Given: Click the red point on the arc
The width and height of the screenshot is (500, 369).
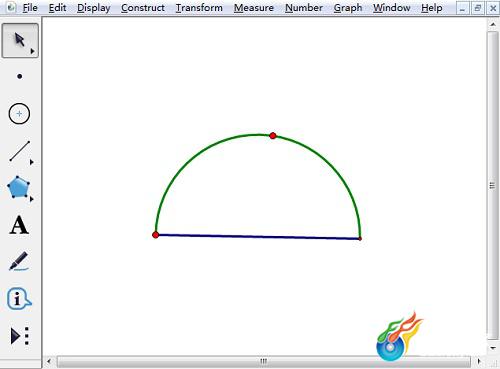Looking at the screenshot, I should click(x=273, y=136).
